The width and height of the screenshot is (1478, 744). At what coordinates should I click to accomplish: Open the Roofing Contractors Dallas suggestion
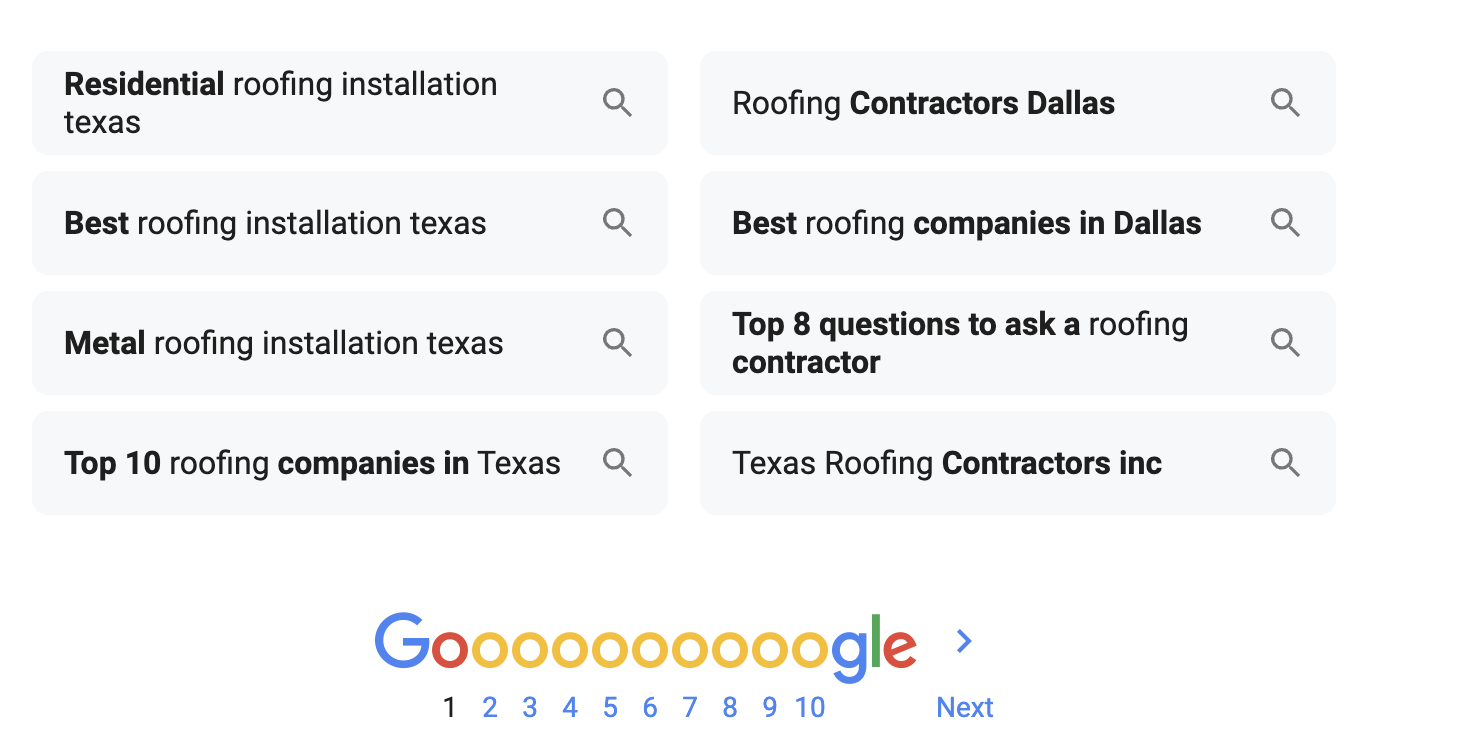pyautogui.click(x=923, y=102)
